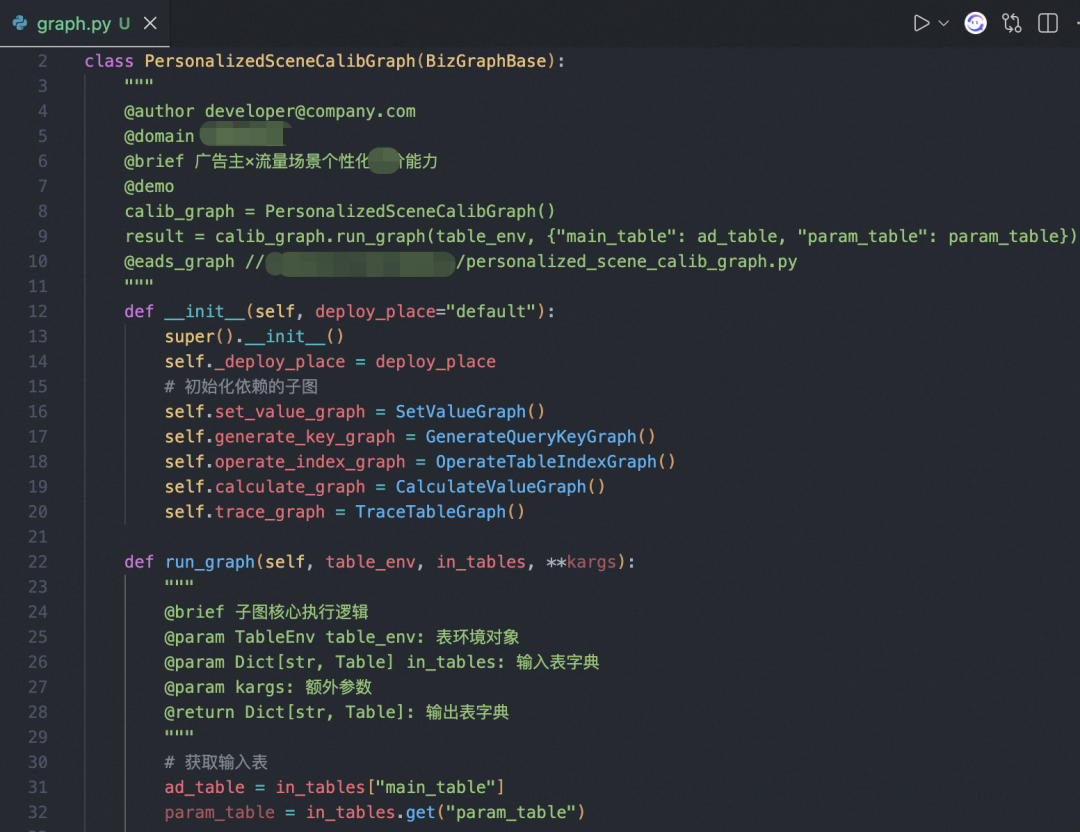
Task: Click the __init__ method name on line 12
Action: 205,311
